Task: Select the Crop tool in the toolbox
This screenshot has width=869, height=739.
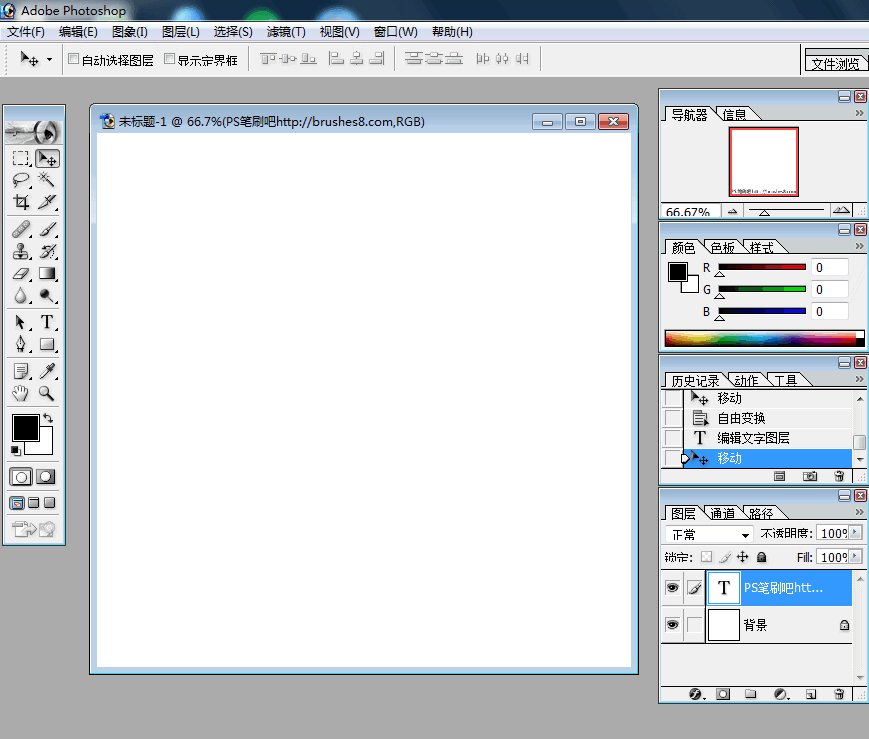Action: point(21,202)
